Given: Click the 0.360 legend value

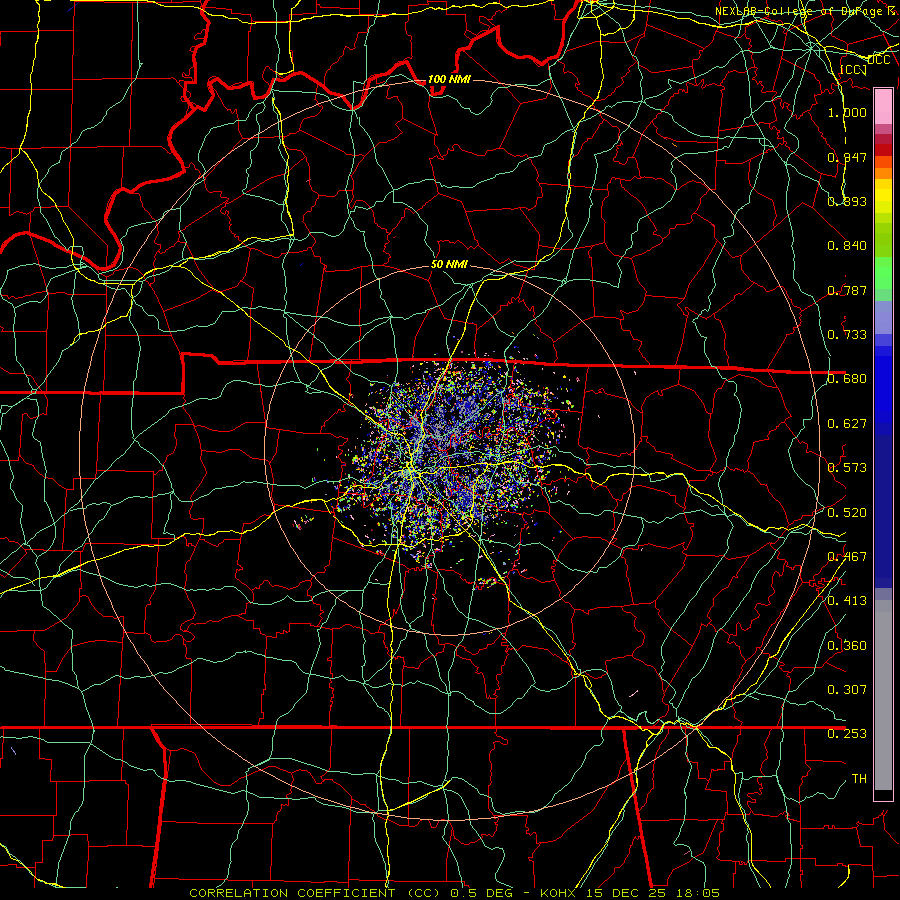Looking at the screenshot, I should click(x=847, y=646).
